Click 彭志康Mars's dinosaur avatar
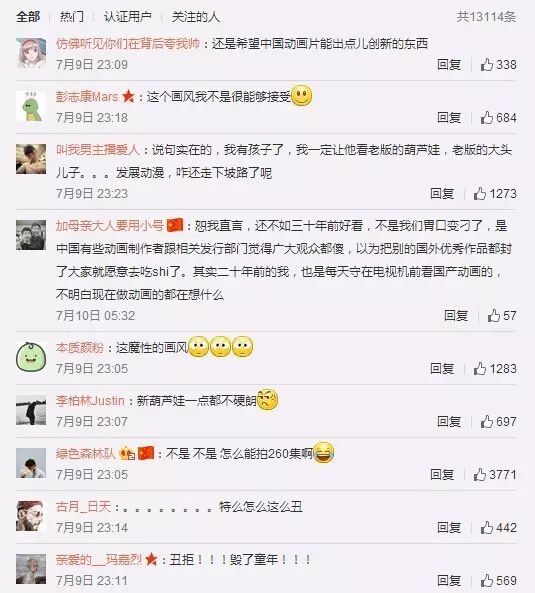 [31, 106]
